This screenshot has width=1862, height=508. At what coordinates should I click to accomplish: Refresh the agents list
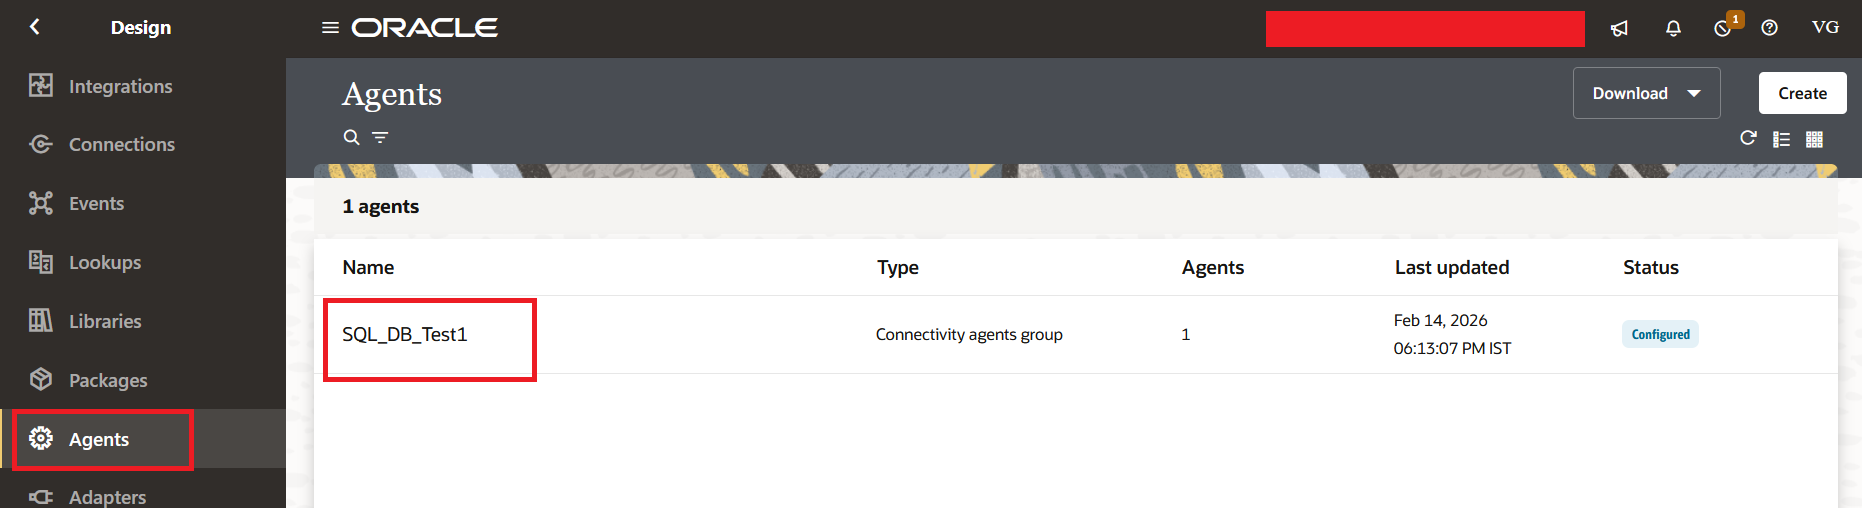[x=1748, y=138]
